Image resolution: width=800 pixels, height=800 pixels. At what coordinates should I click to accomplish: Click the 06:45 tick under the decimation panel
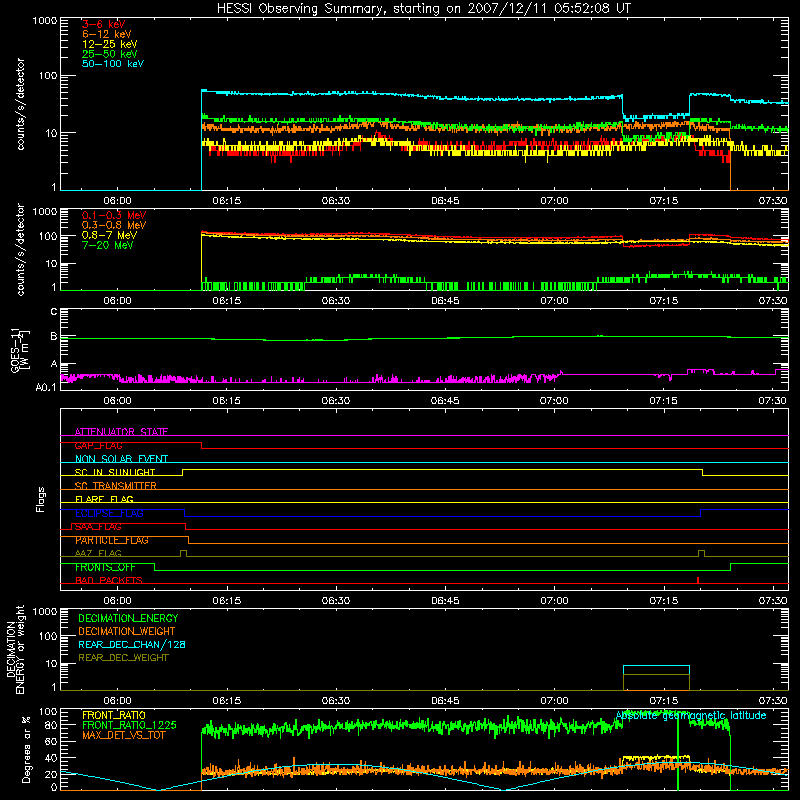(x=445, y=701)
